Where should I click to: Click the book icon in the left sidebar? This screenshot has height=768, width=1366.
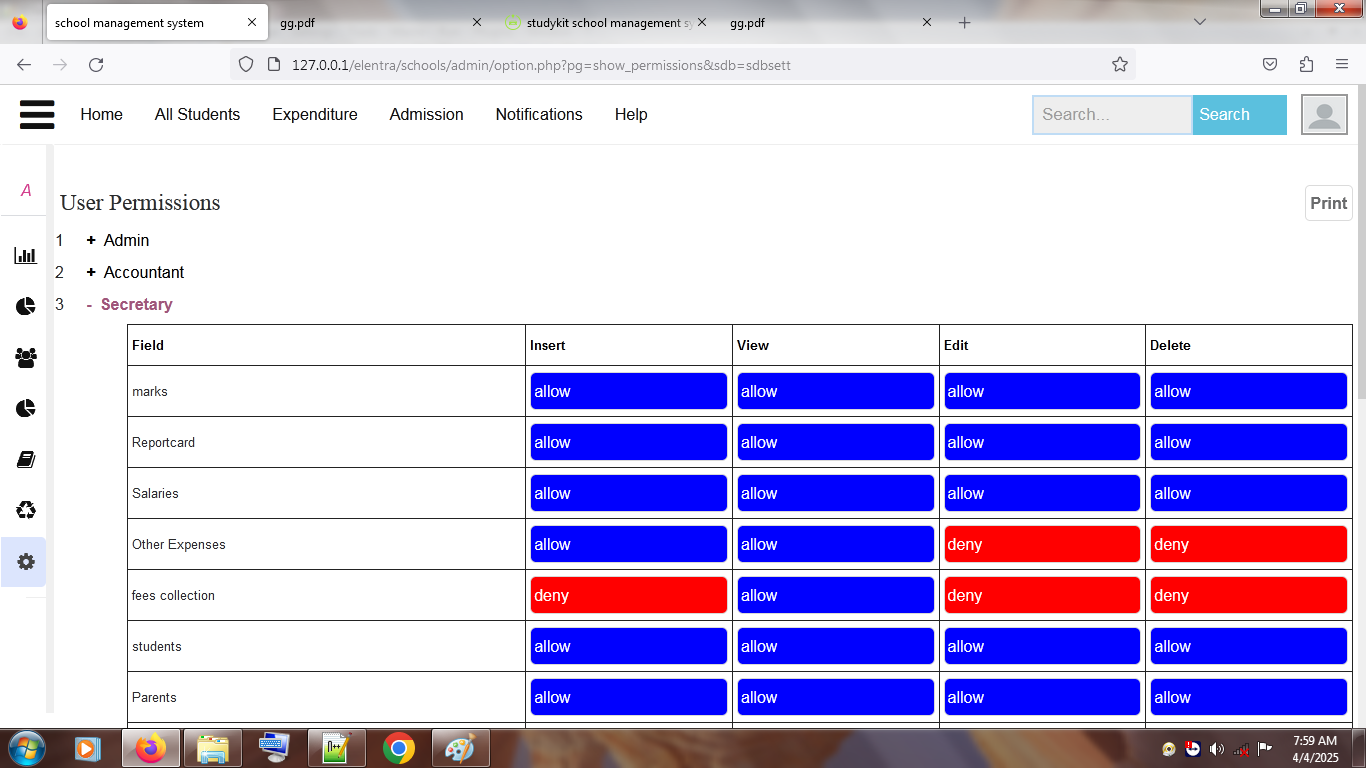point(24,458)
